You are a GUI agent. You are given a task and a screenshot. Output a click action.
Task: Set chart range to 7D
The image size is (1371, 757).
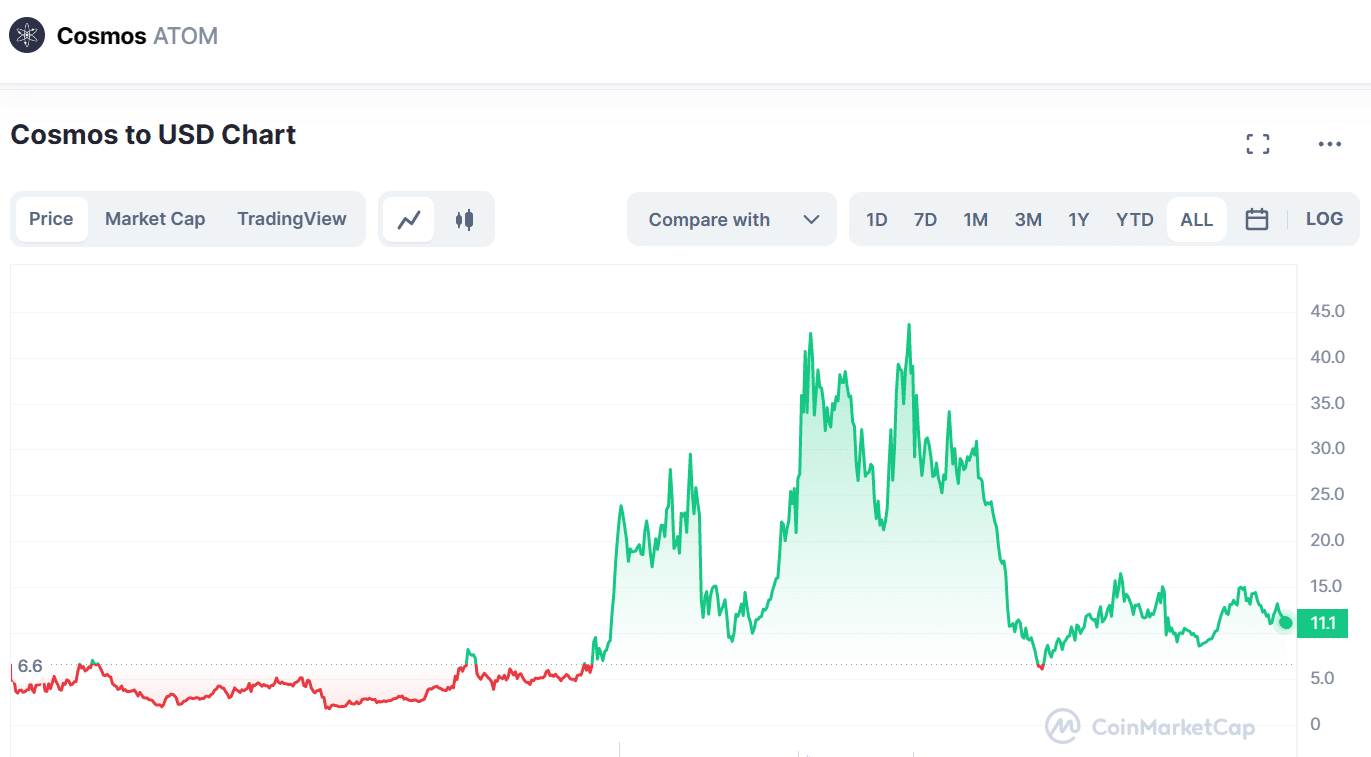point(925,220)
